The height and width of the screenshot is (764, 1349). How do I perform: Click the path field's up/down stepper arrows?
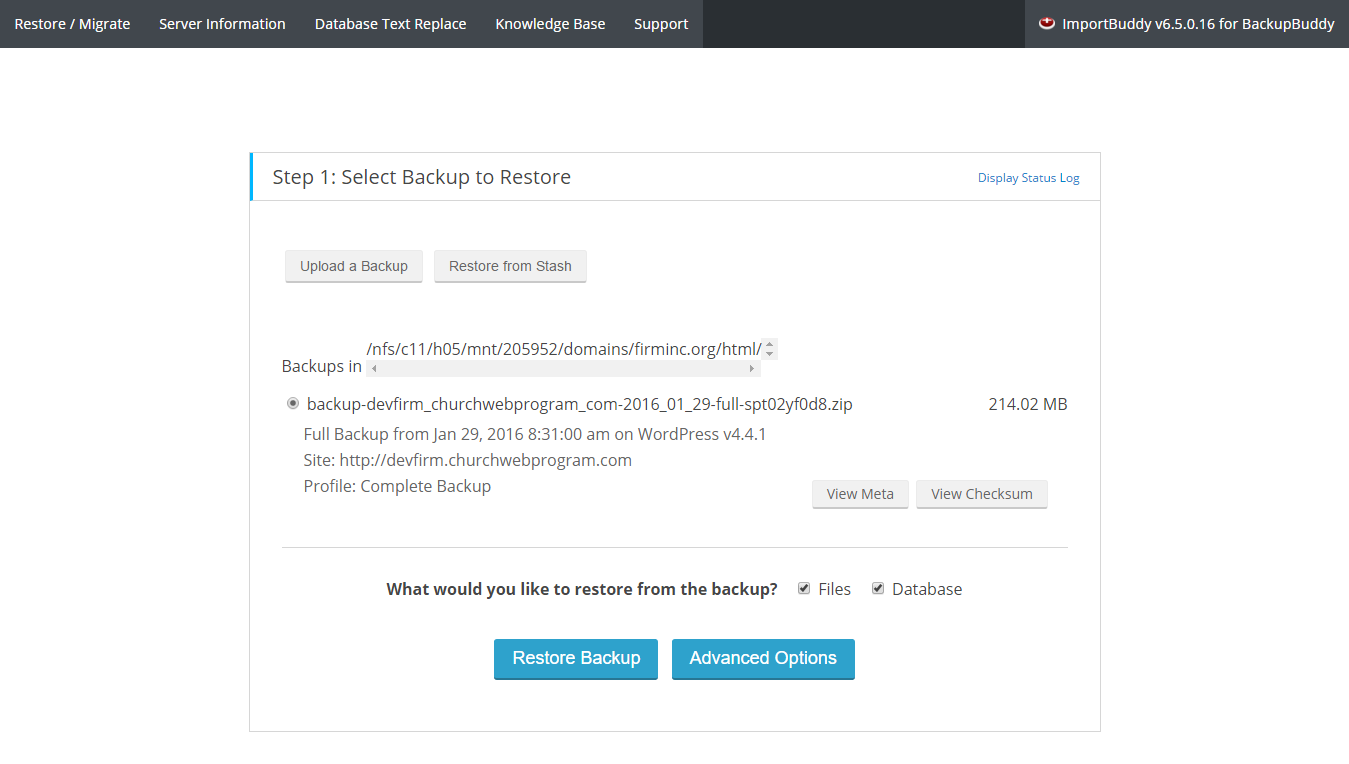tap(770, 349)
